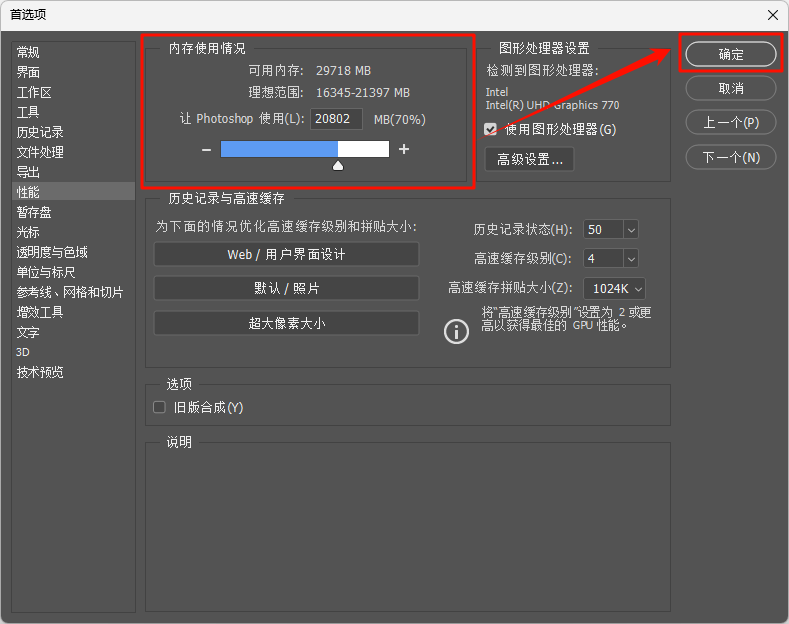The height and width of the screenshot is (624, 789).
Task: Open the 界面 preferences category
Action: tap(28, 72)
